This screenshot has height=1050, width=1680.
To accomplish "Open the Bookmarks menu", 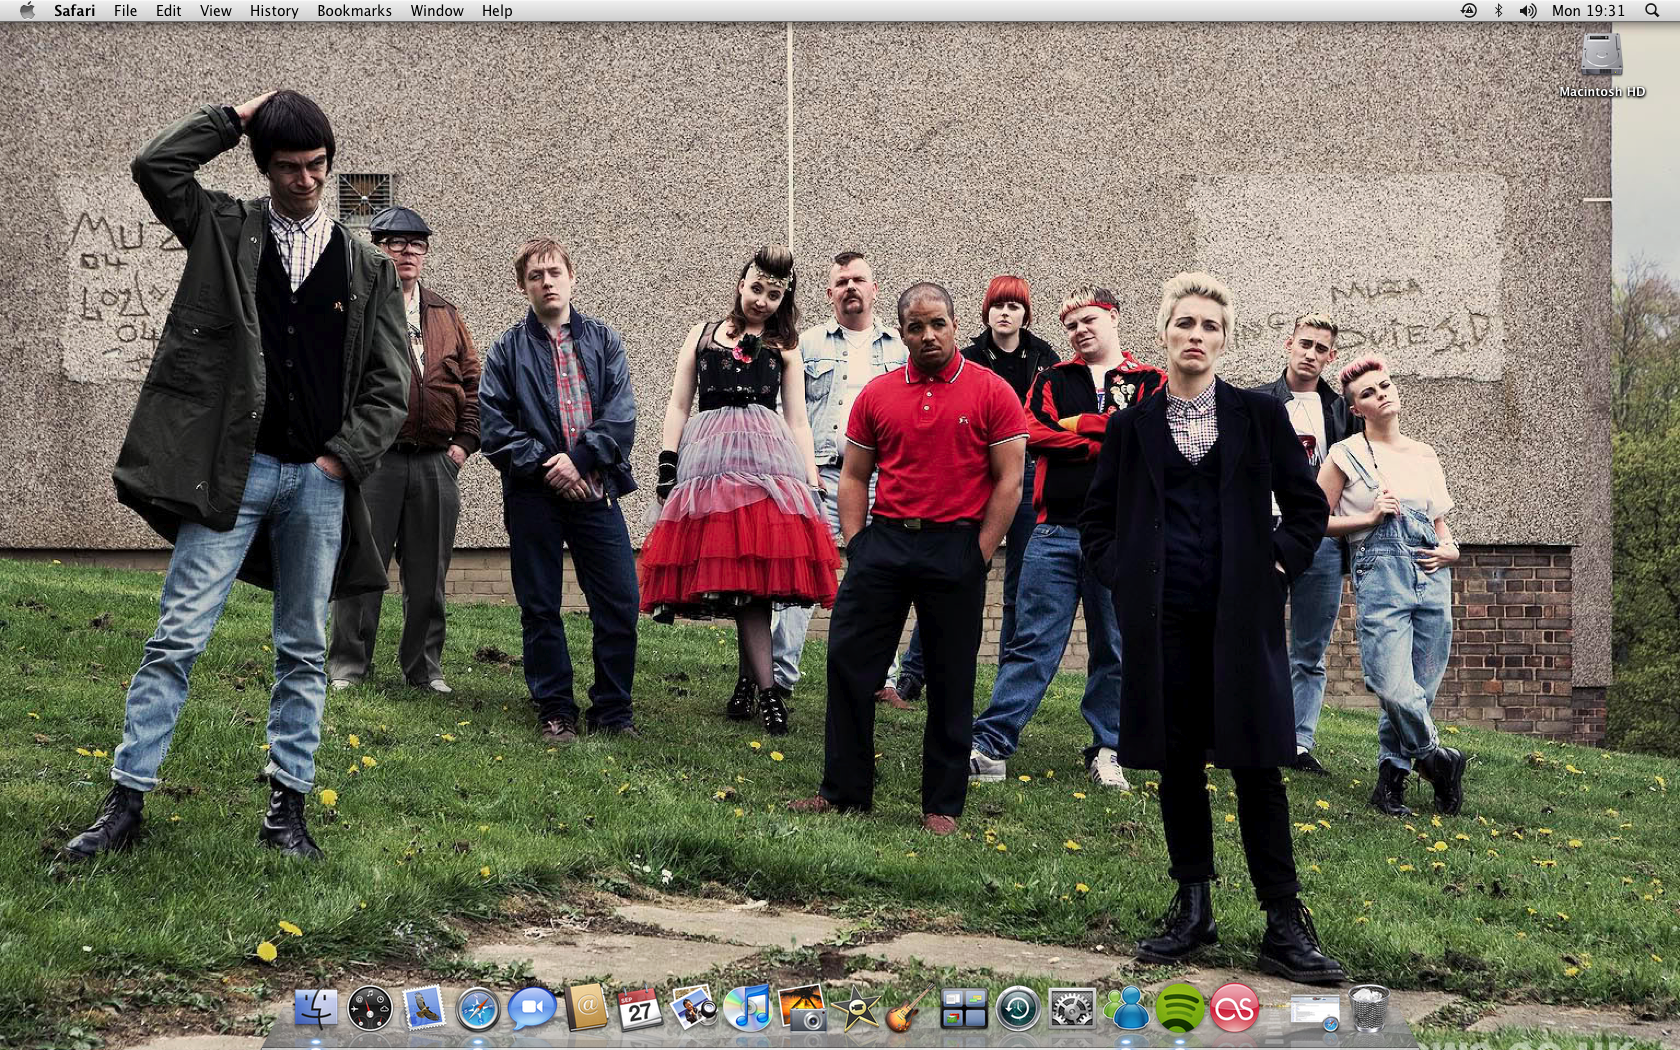I will [x=354, y=11].
